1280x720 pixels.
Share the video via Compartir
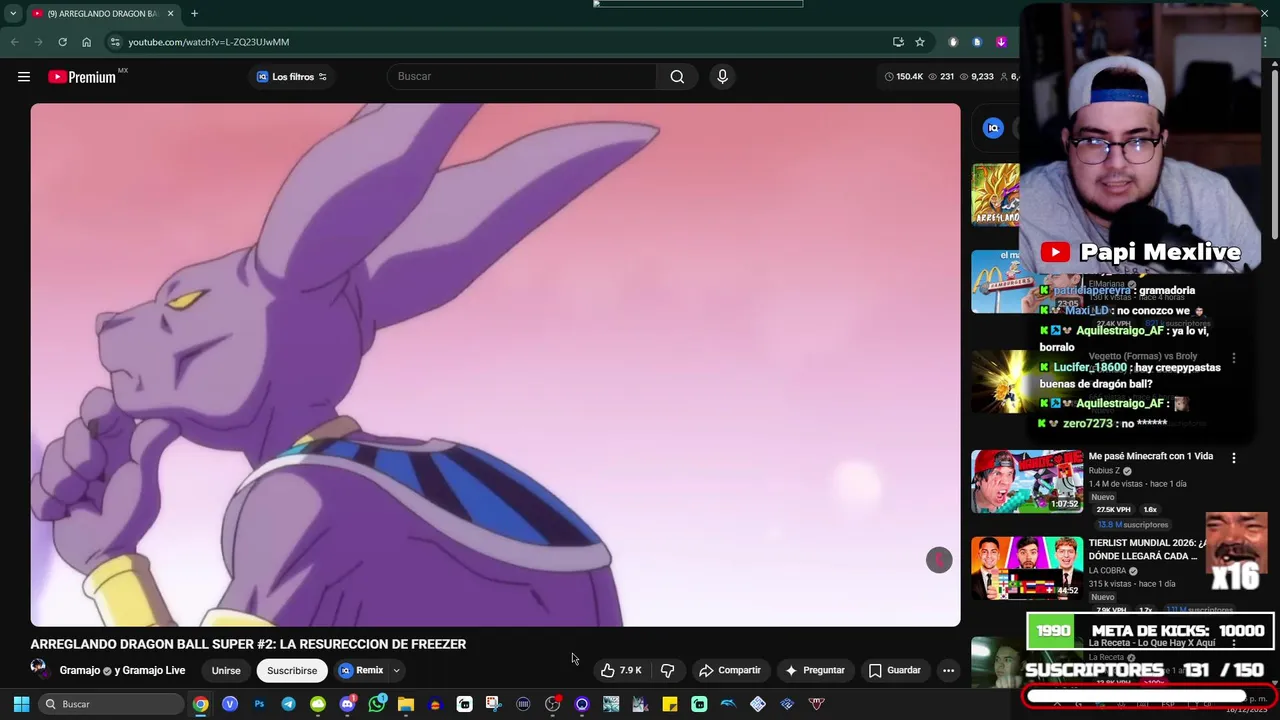click(729, 670)
